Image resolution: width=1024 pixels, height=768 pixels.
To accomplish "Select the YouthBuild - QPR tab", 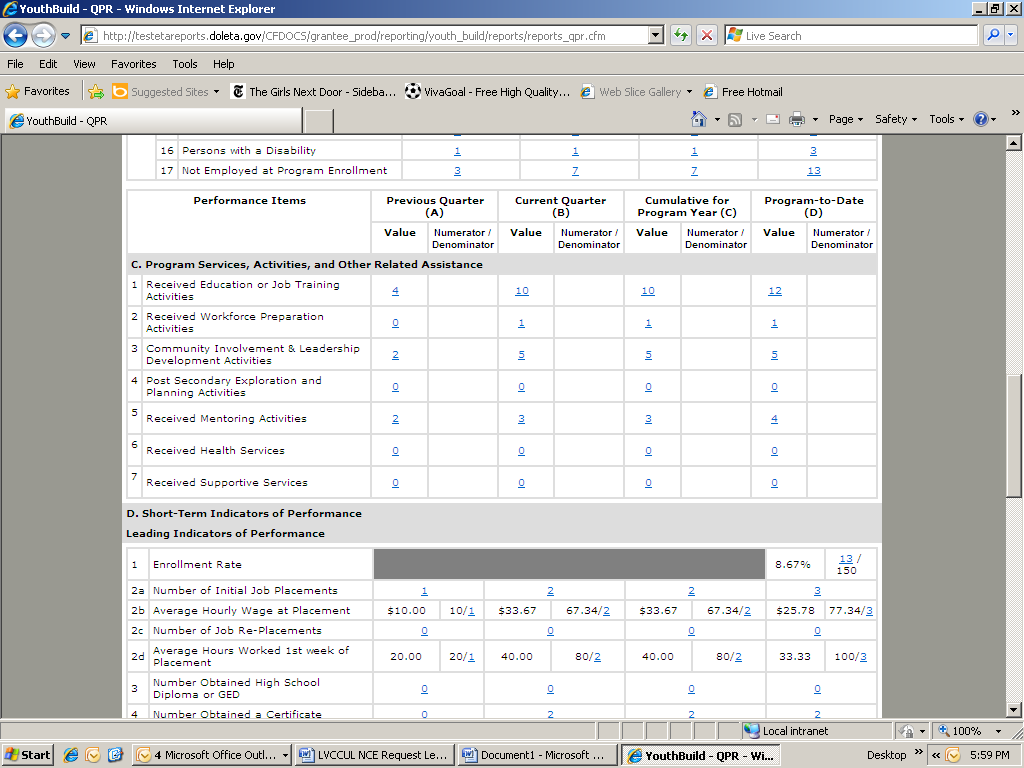I will pos(67,121).
